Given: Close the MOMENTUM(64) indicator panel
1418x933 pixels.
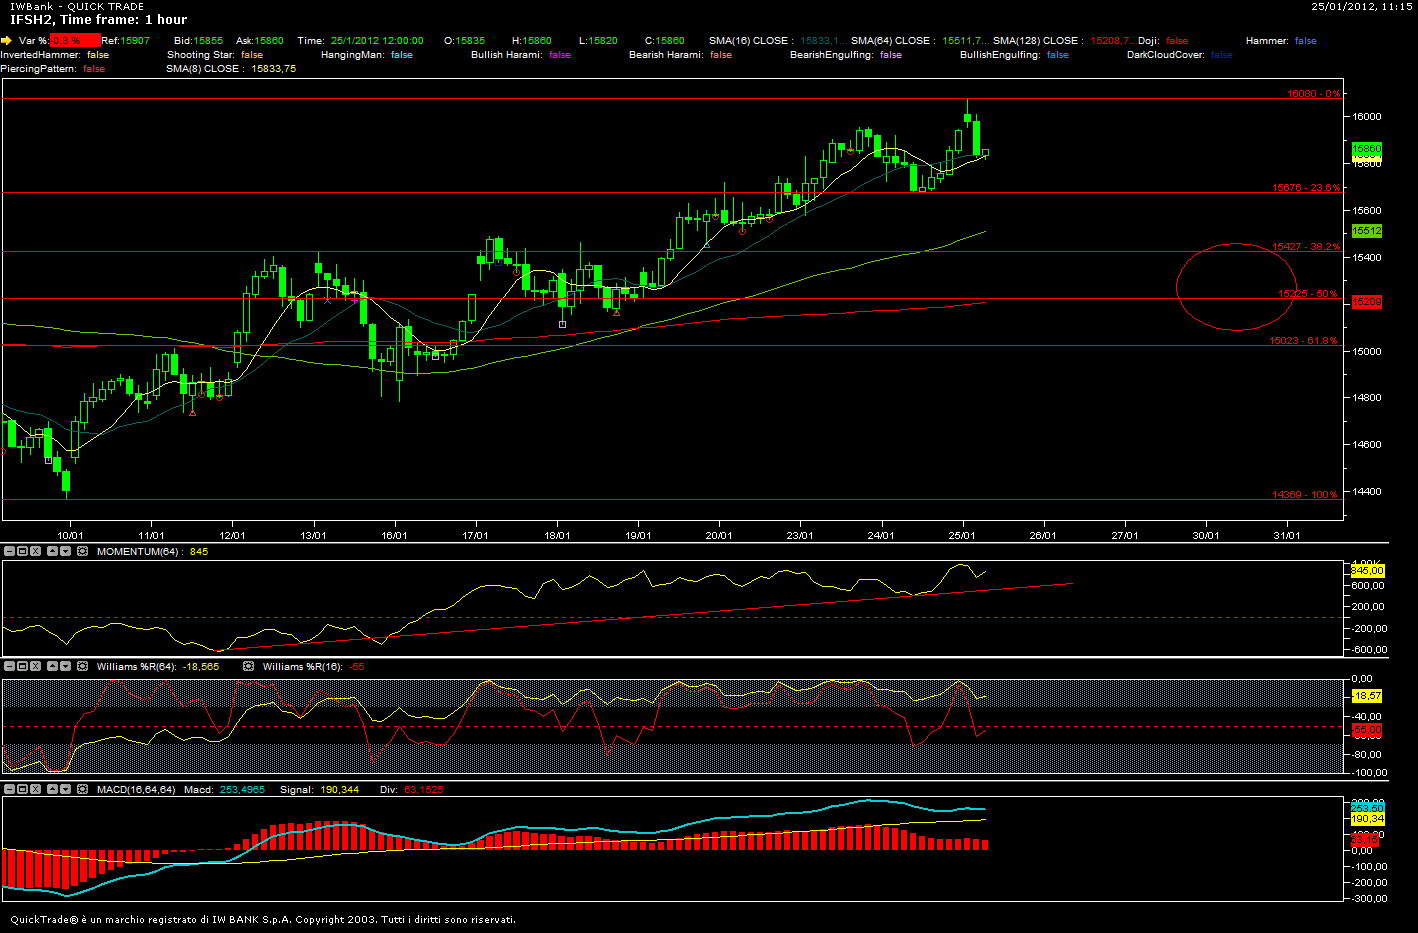Looking at the screenshot, I should click(35, 551).
